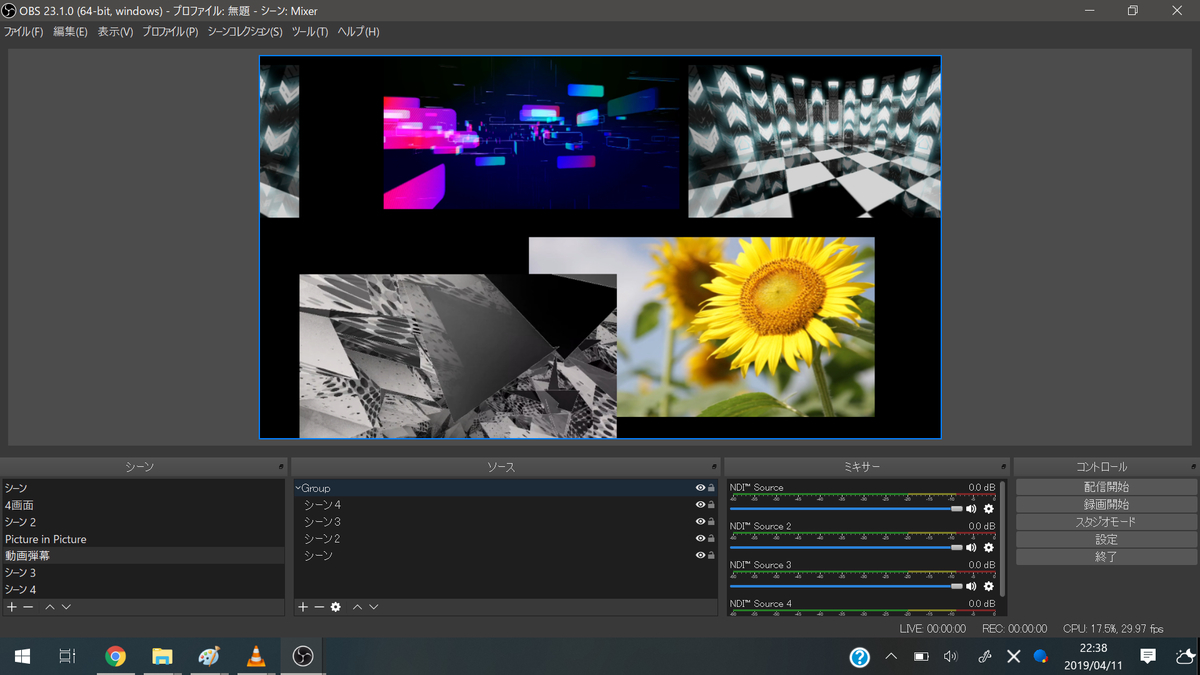Screen dimensions: 1200x675
Task: Open プロファイル(P) menu
Action: tap(170, 32)
